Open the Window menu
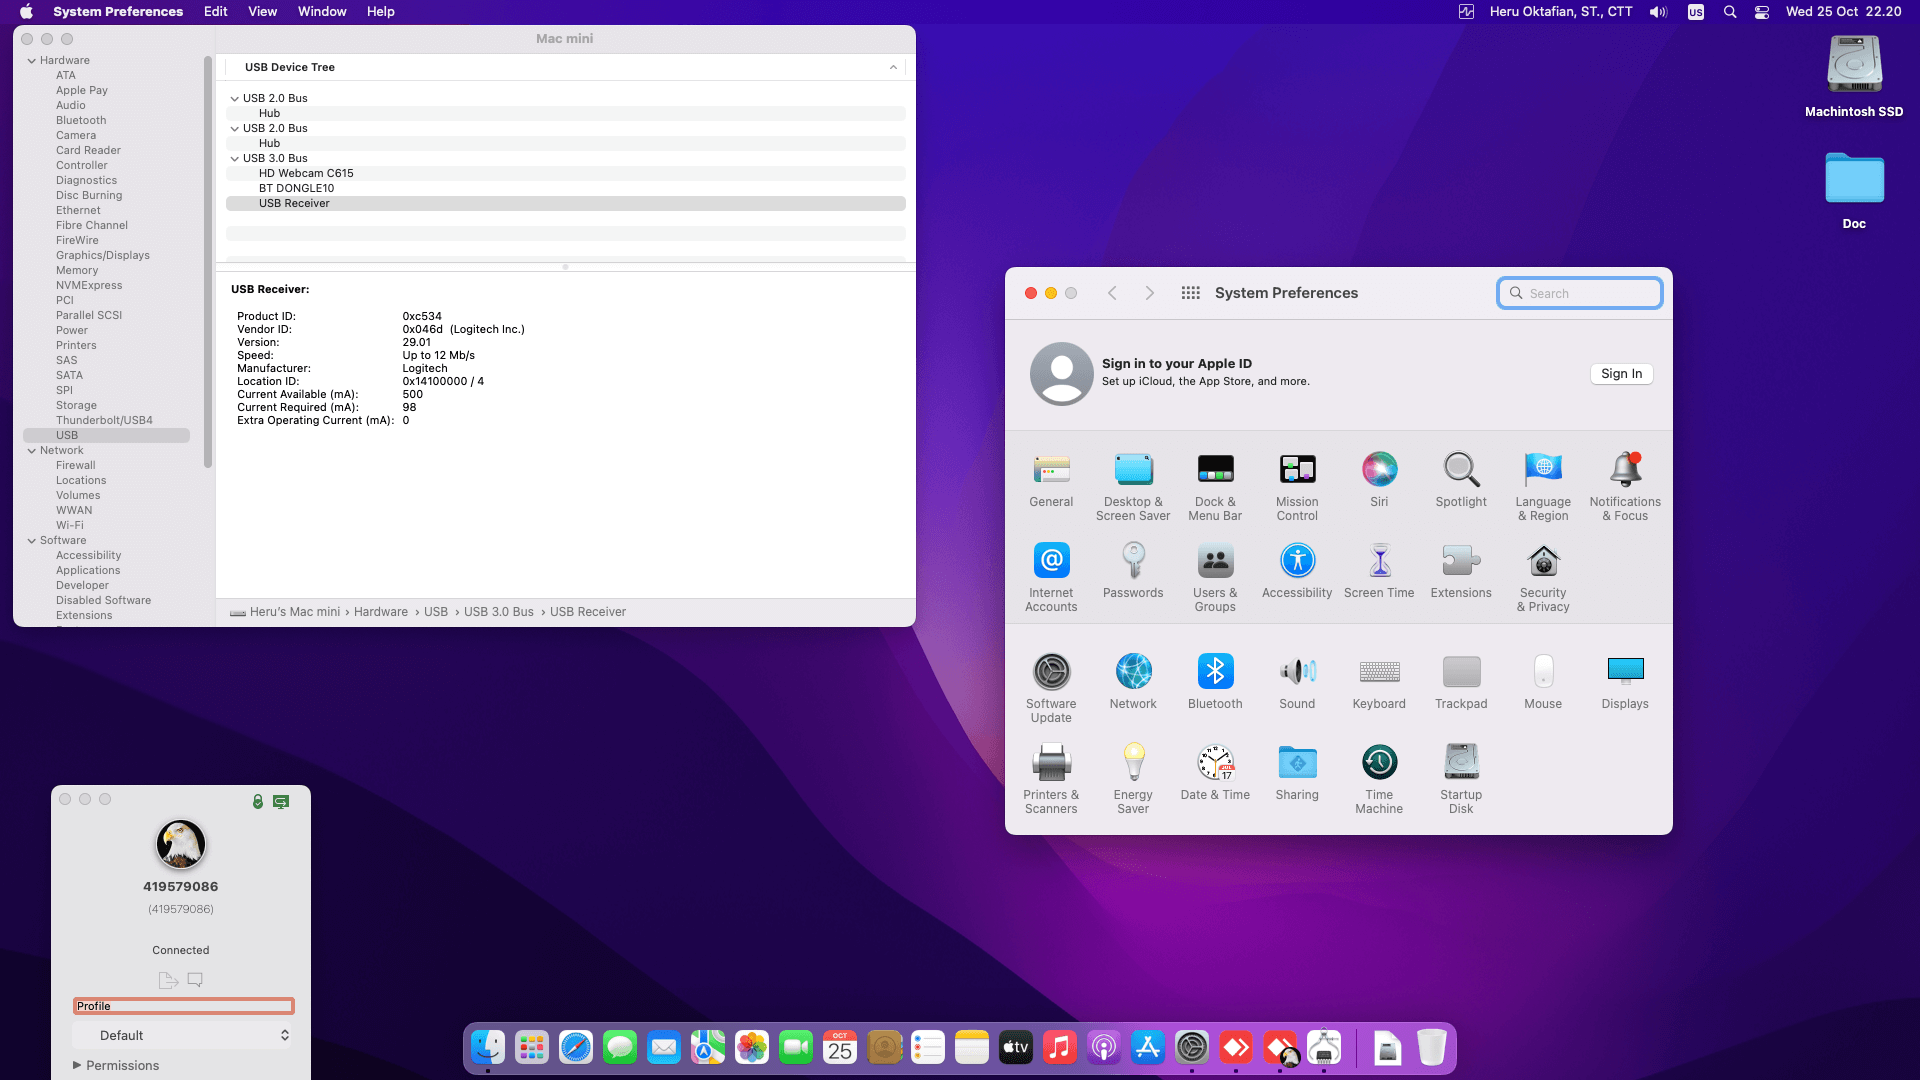This screenshot has width=1920, height=1080. (x=322, y=12)
